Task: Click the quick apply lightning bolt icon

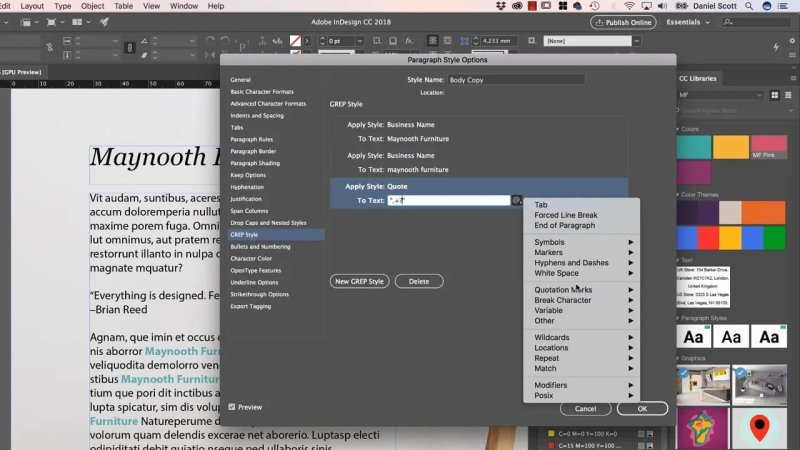Action: [776, 47]
